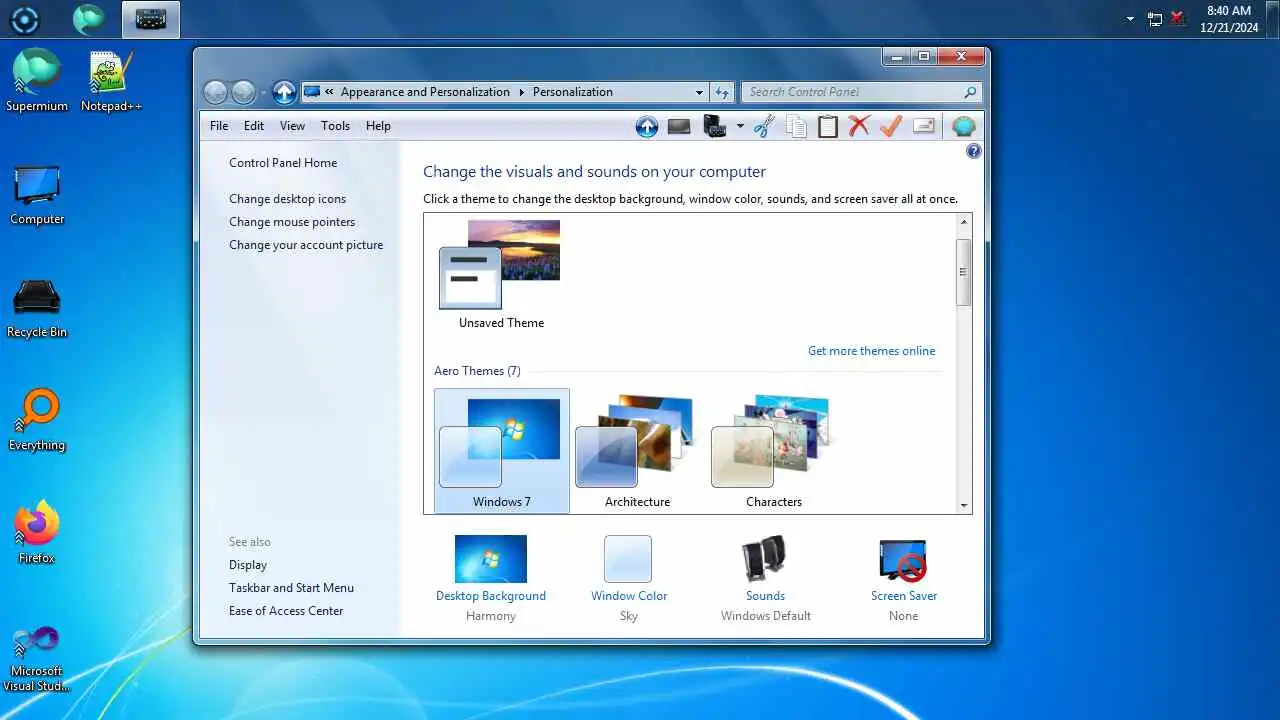Screen dimensions: 1280x720
Task: Select the Unsaved Theme thumbnail
Action: 501,274
